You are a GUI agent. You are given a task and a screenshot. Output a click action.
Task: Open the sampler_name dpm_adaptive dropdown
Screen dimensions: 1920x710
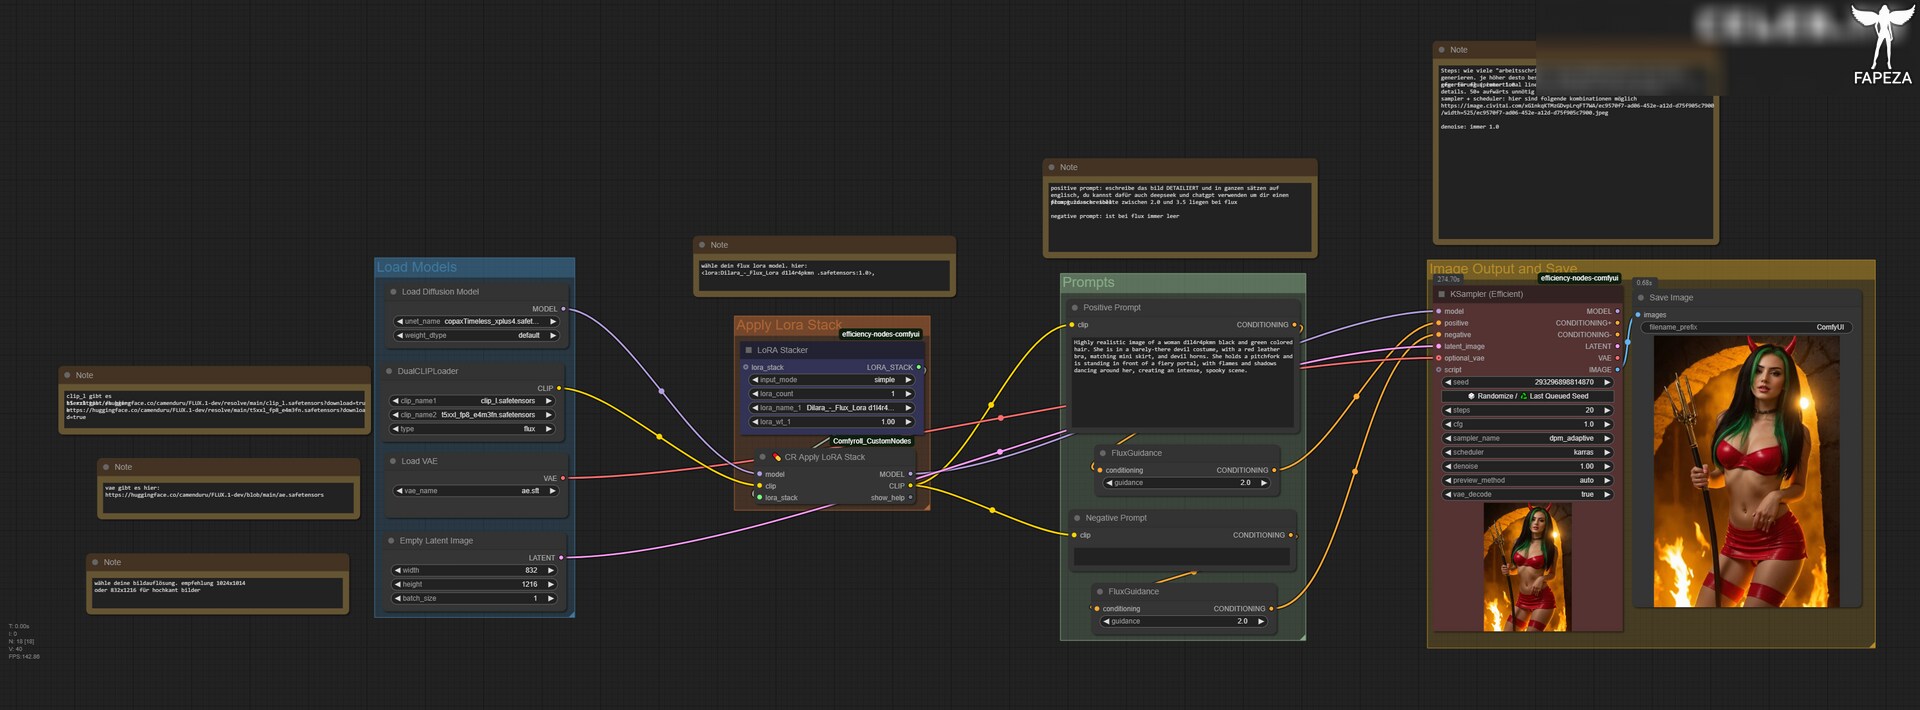(x=1527, y=438)
